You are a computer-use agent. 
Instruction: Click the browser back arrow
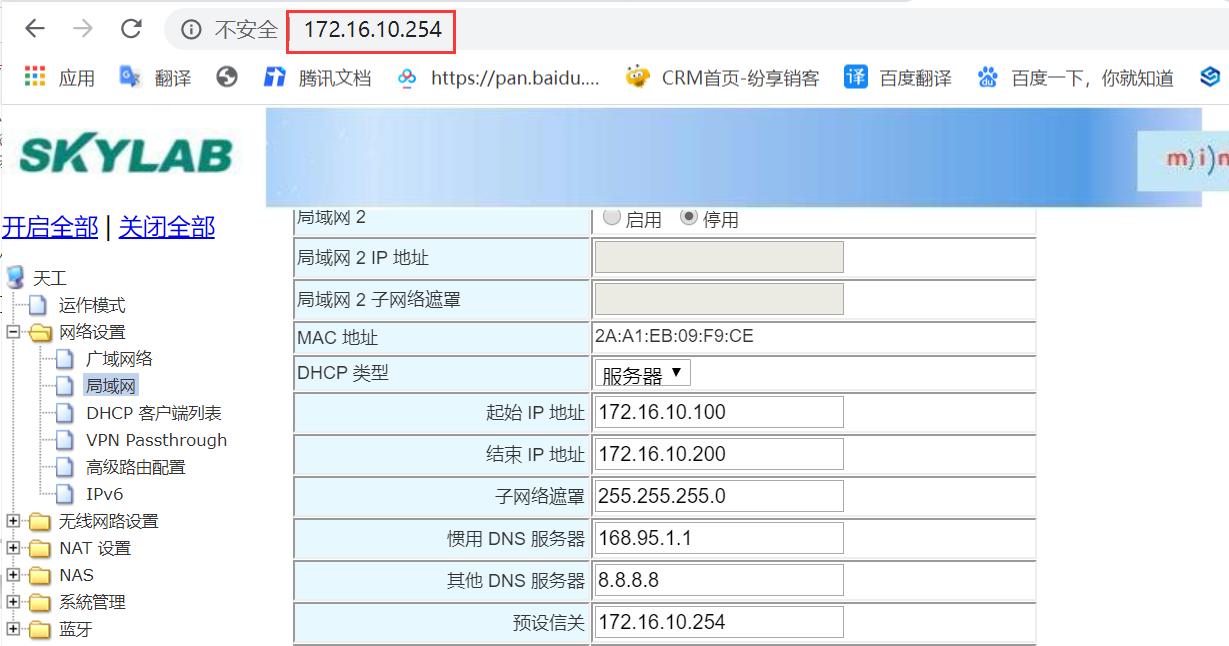(x=35, y=29)
